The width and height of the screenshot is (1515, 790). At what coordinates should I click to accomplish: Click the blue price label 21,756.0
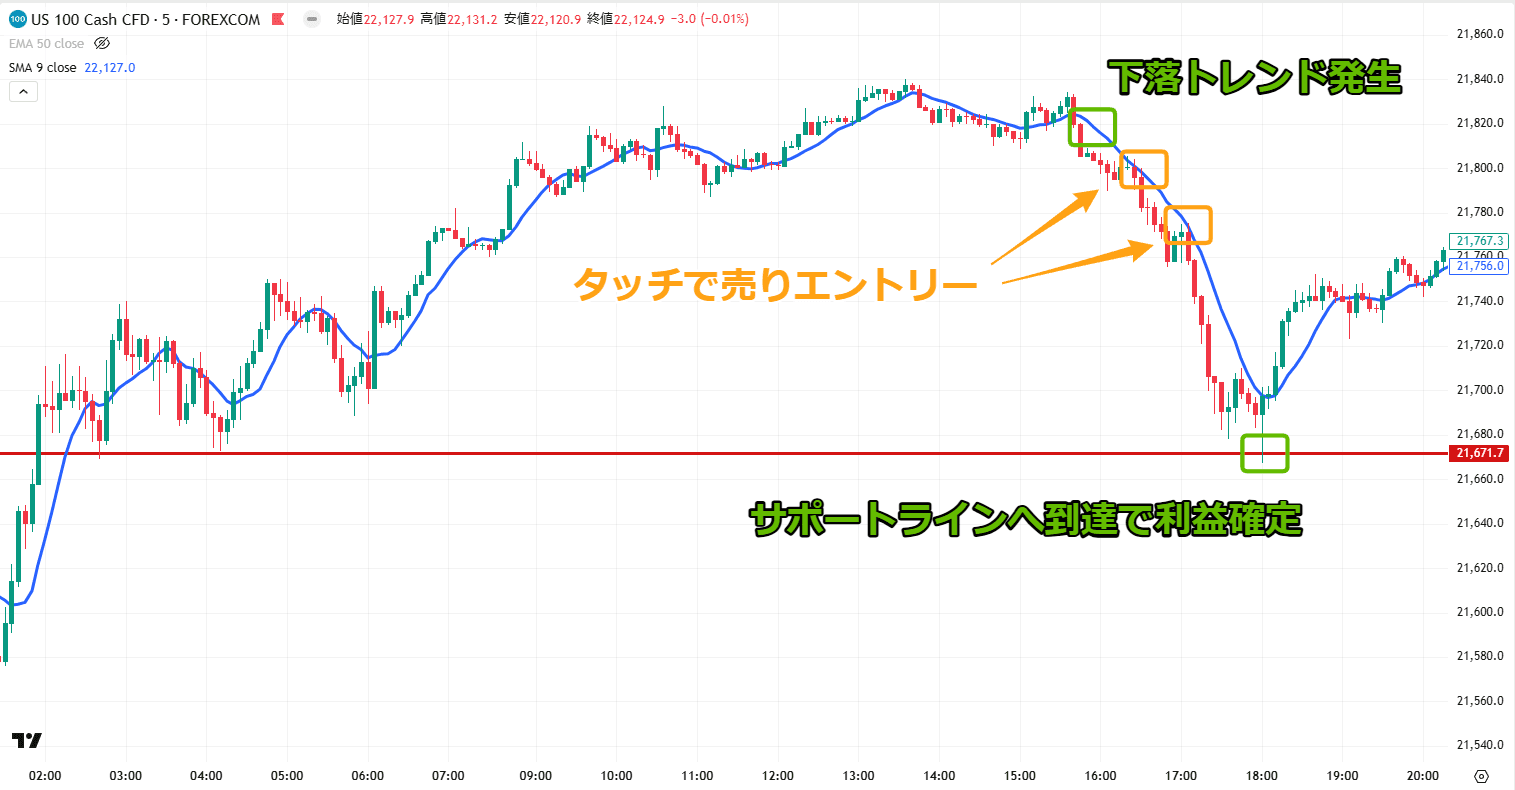[1480, 266]
